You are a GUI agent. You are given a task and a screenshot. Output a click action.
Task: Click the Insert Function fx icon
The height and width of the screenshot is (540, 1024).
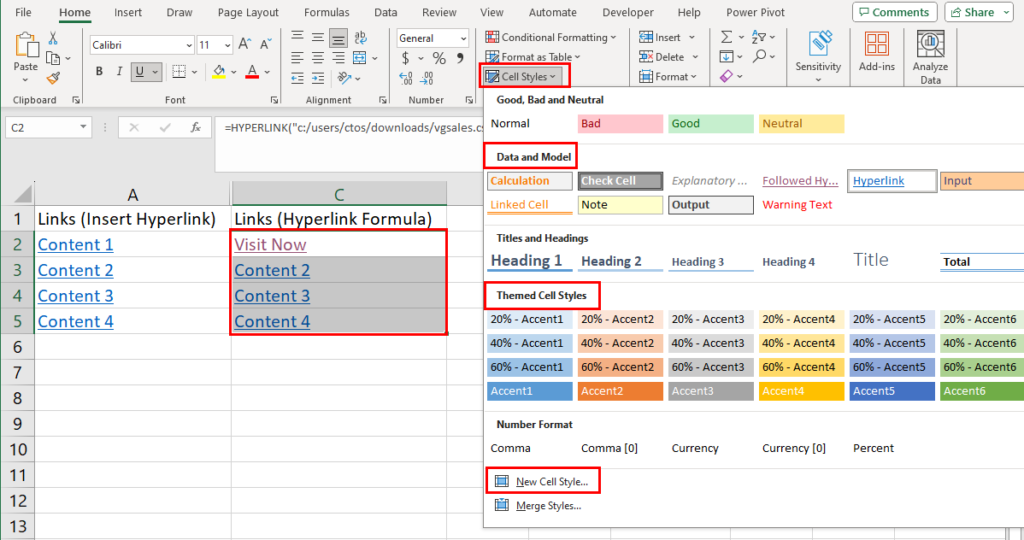195,127
